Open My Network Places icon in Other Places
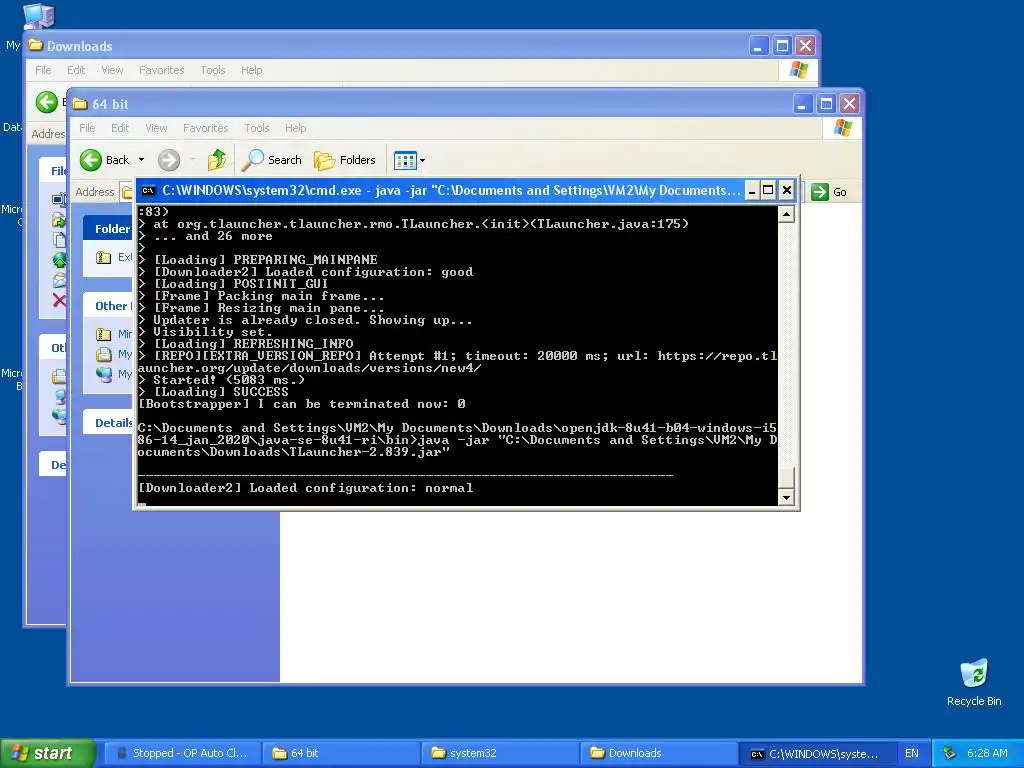Screen dimensions: 1024x768 tap(103, 374)
